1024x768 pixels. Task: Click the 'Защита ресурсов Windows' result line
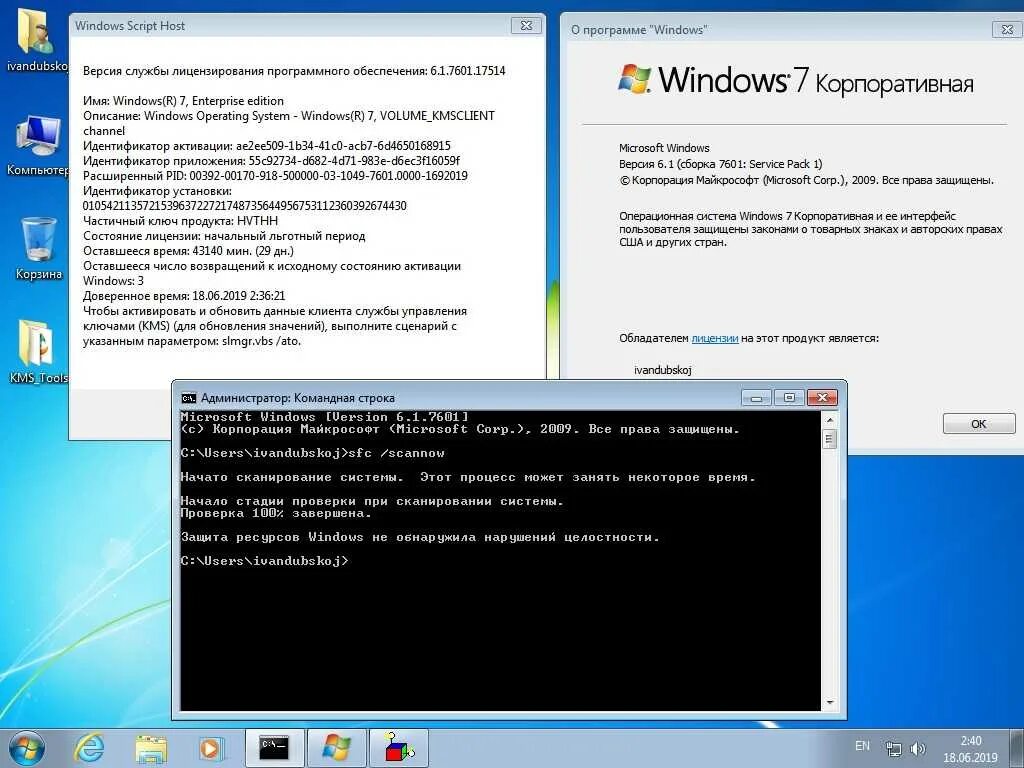pyautogui.click(x=420, y=537)
